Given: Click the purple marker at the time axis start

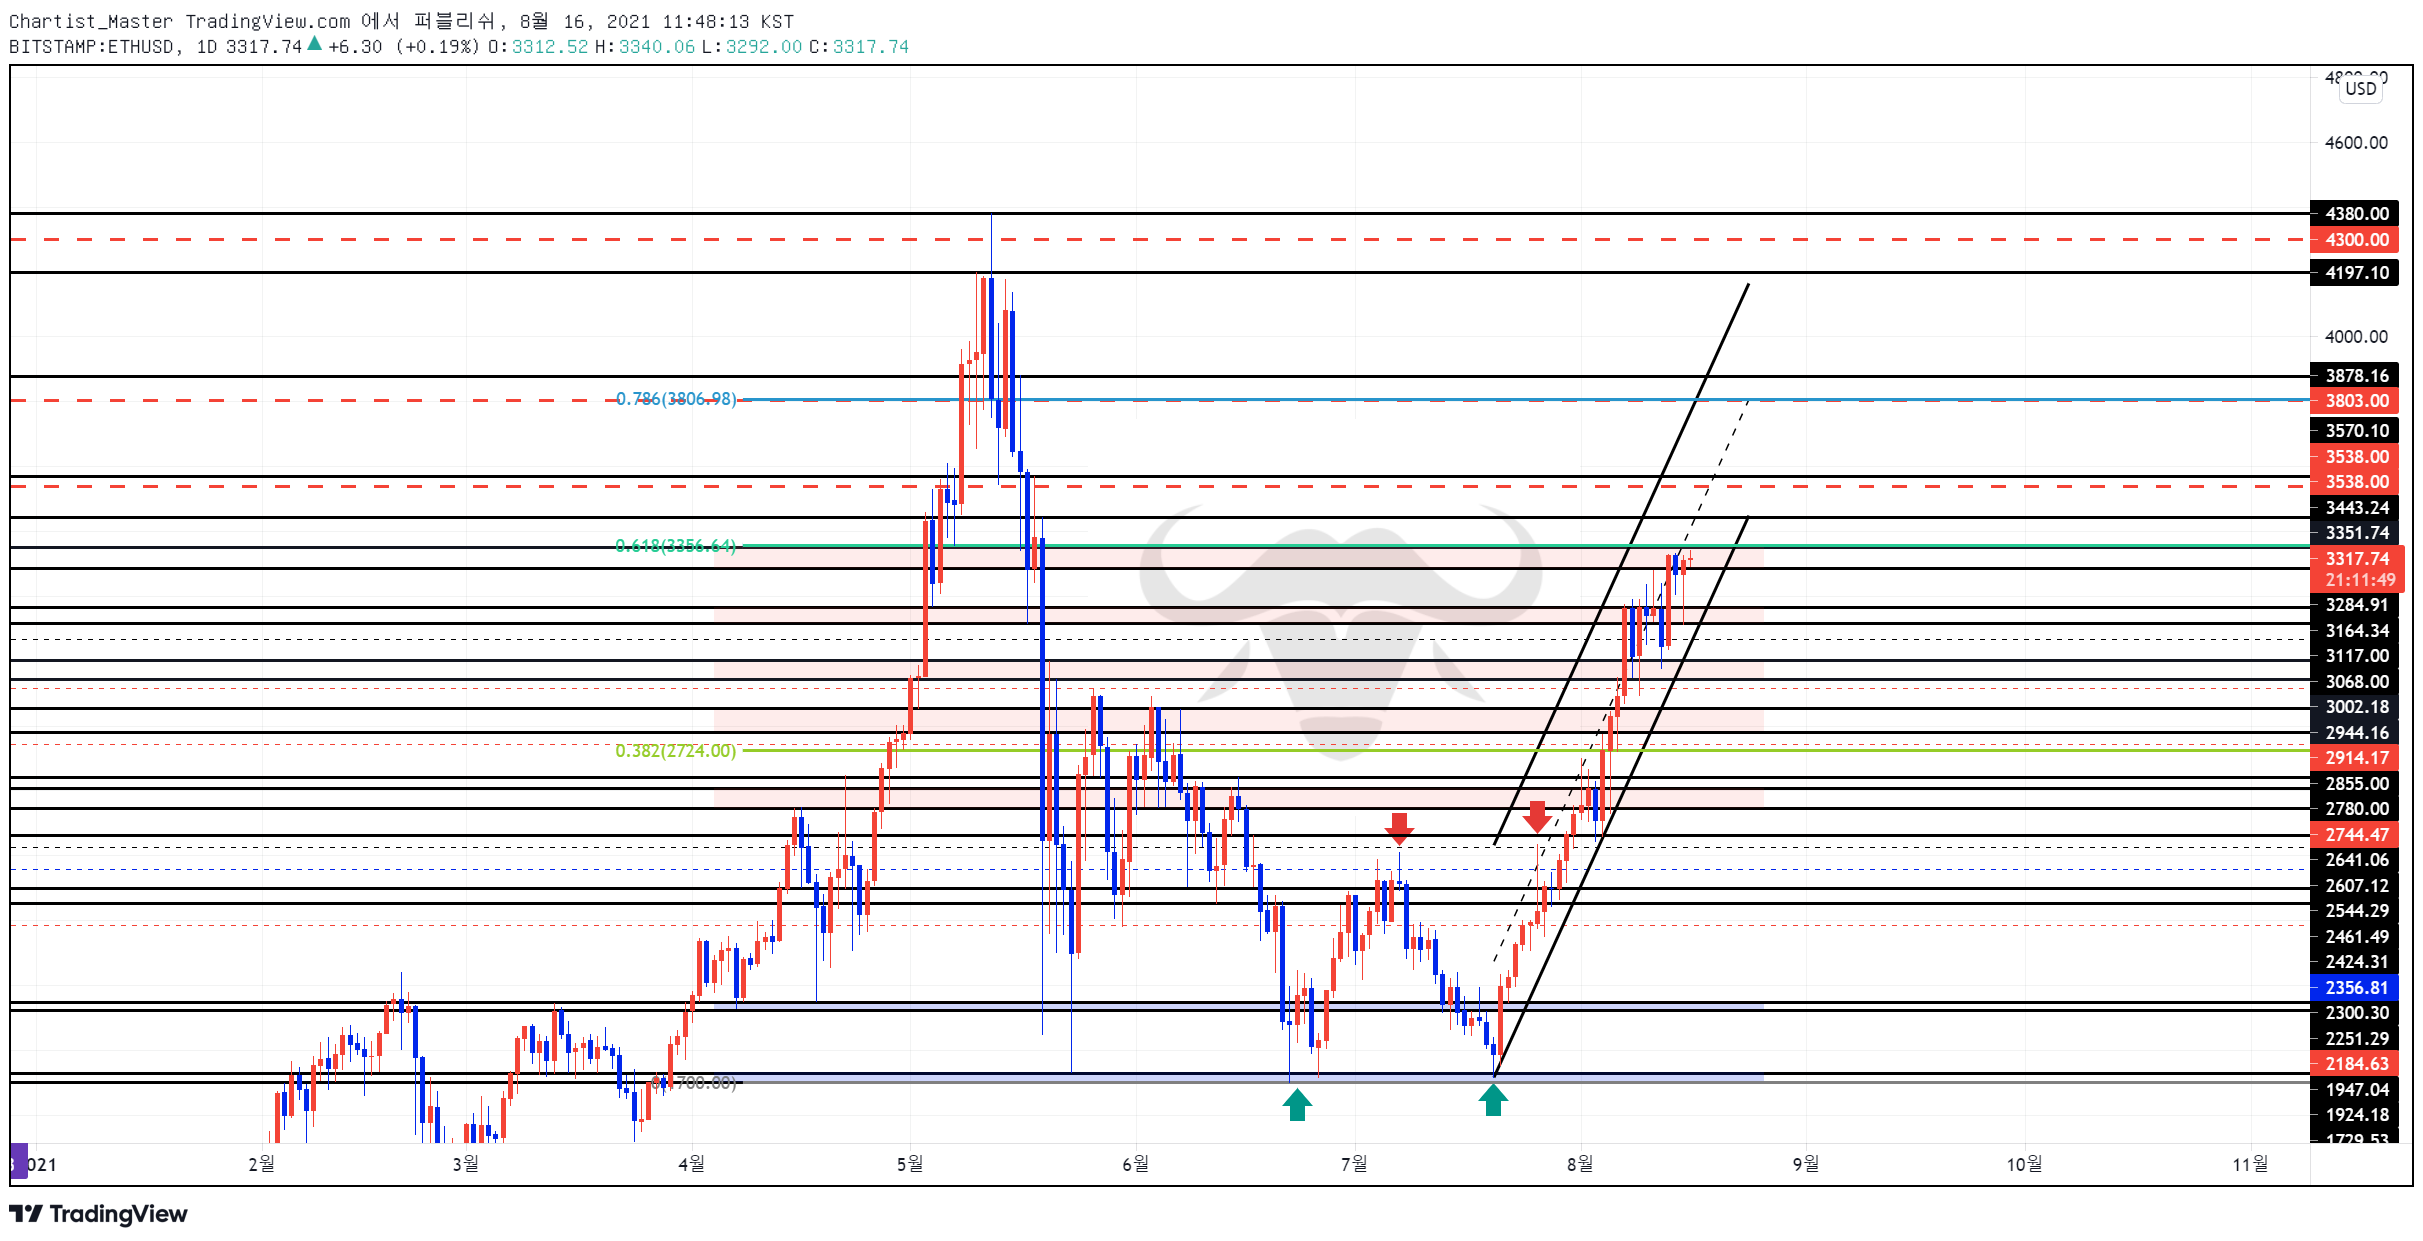Looking at the screenshot, I should [19, 1161].
